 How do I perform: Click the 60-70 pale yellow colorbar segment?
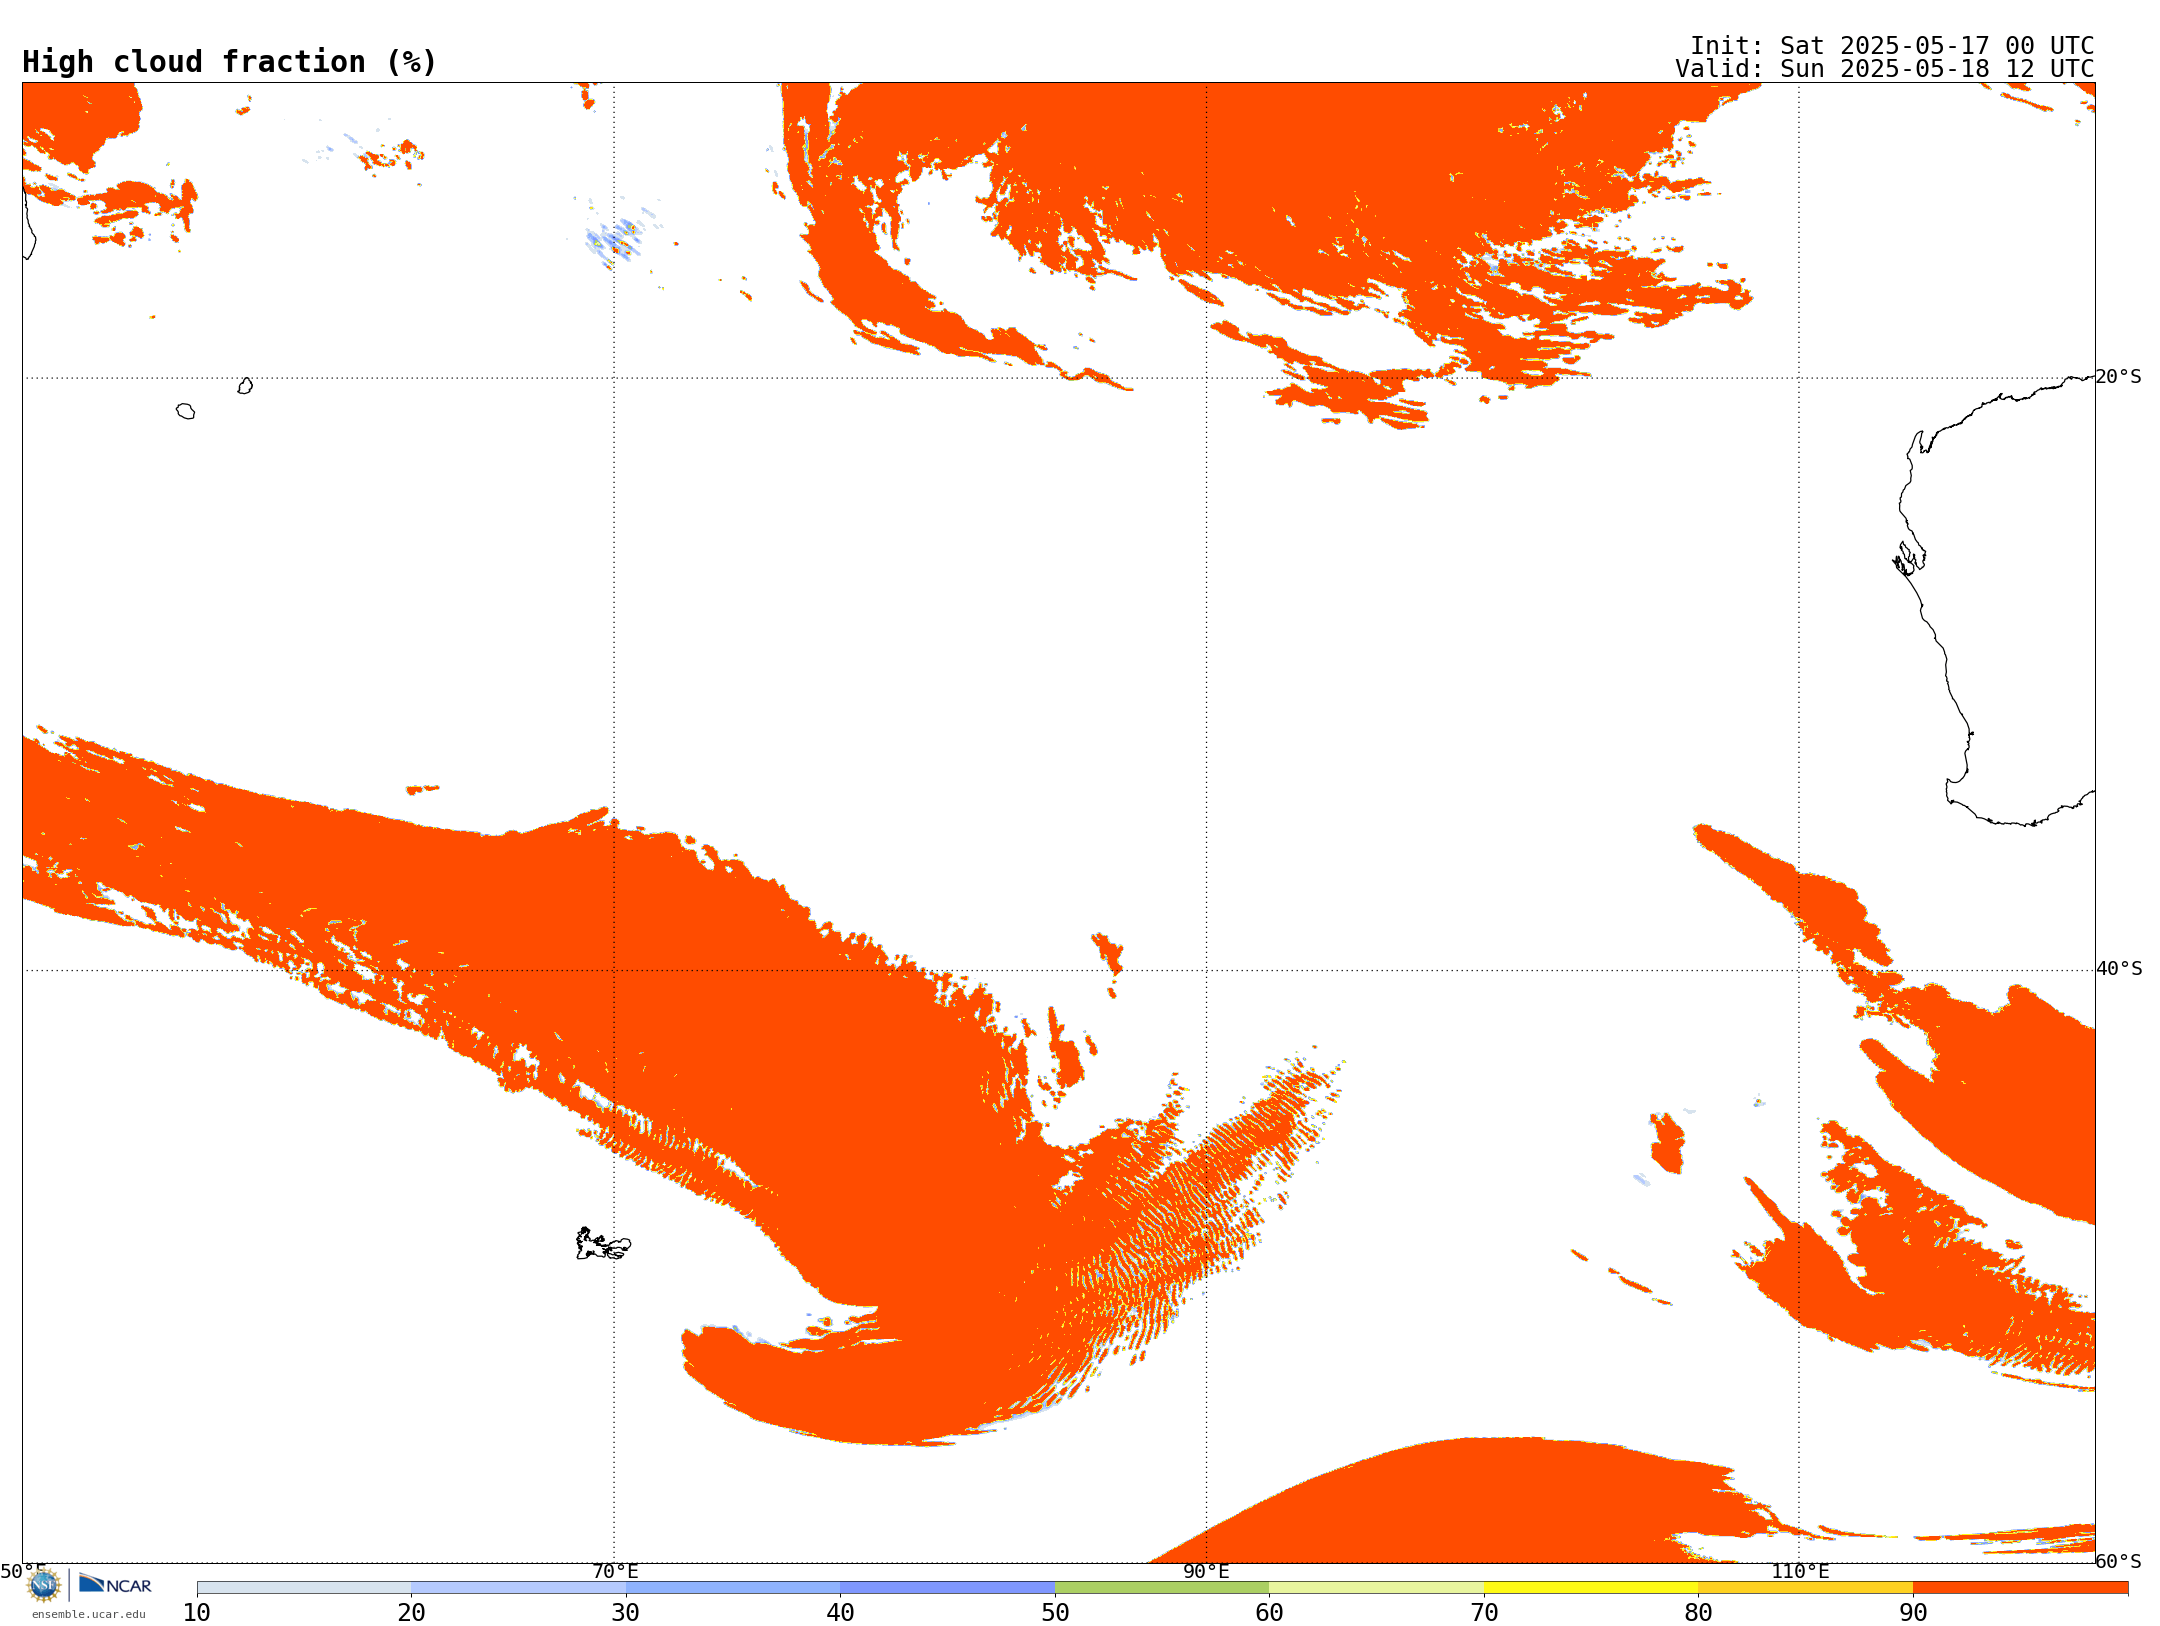(1376, 1588)
